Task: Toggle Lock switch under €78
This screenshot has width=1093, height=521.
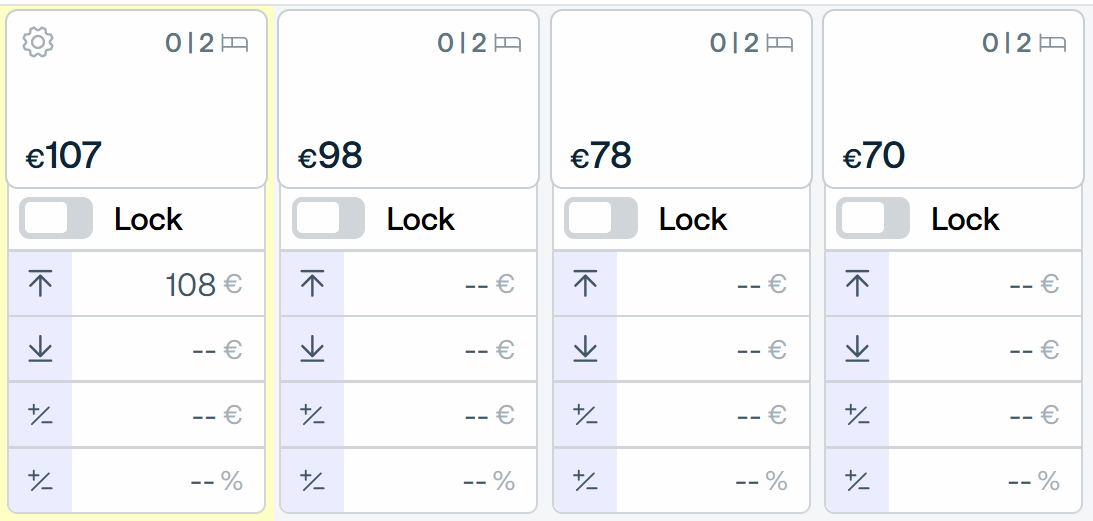Action: pos(601,218)
